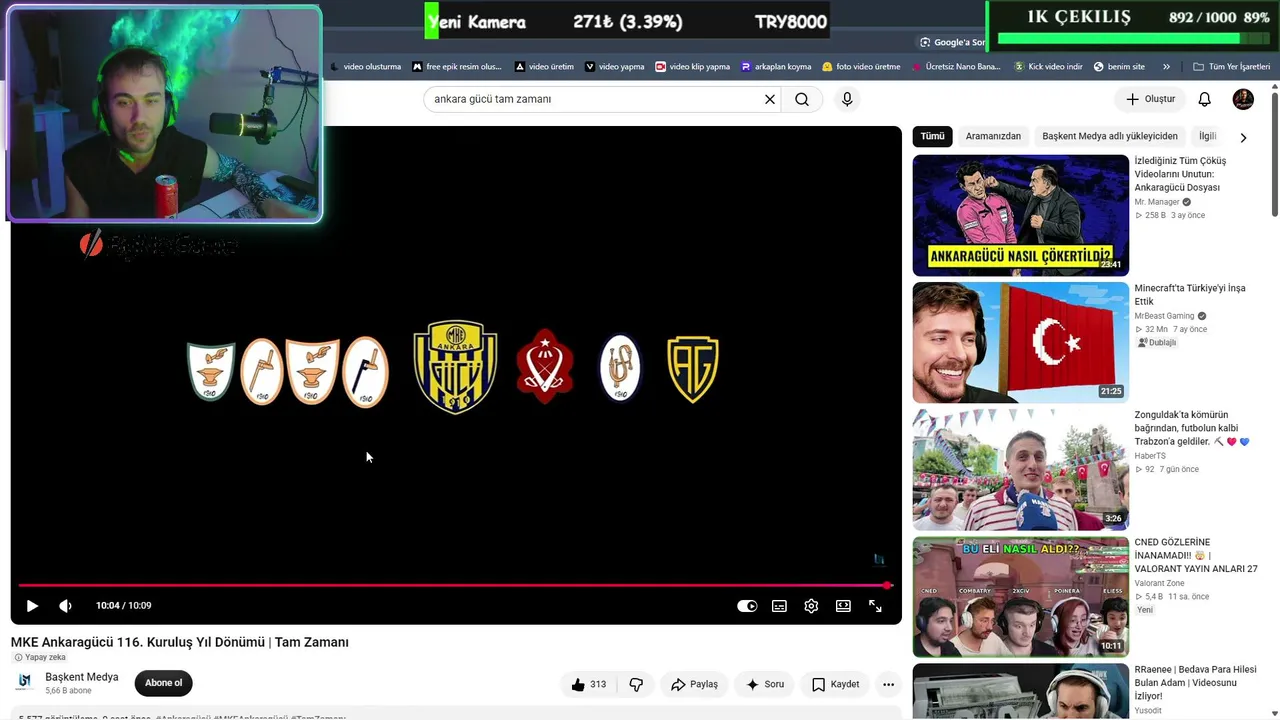Open the video yapma bookmark

coord(615,67)
